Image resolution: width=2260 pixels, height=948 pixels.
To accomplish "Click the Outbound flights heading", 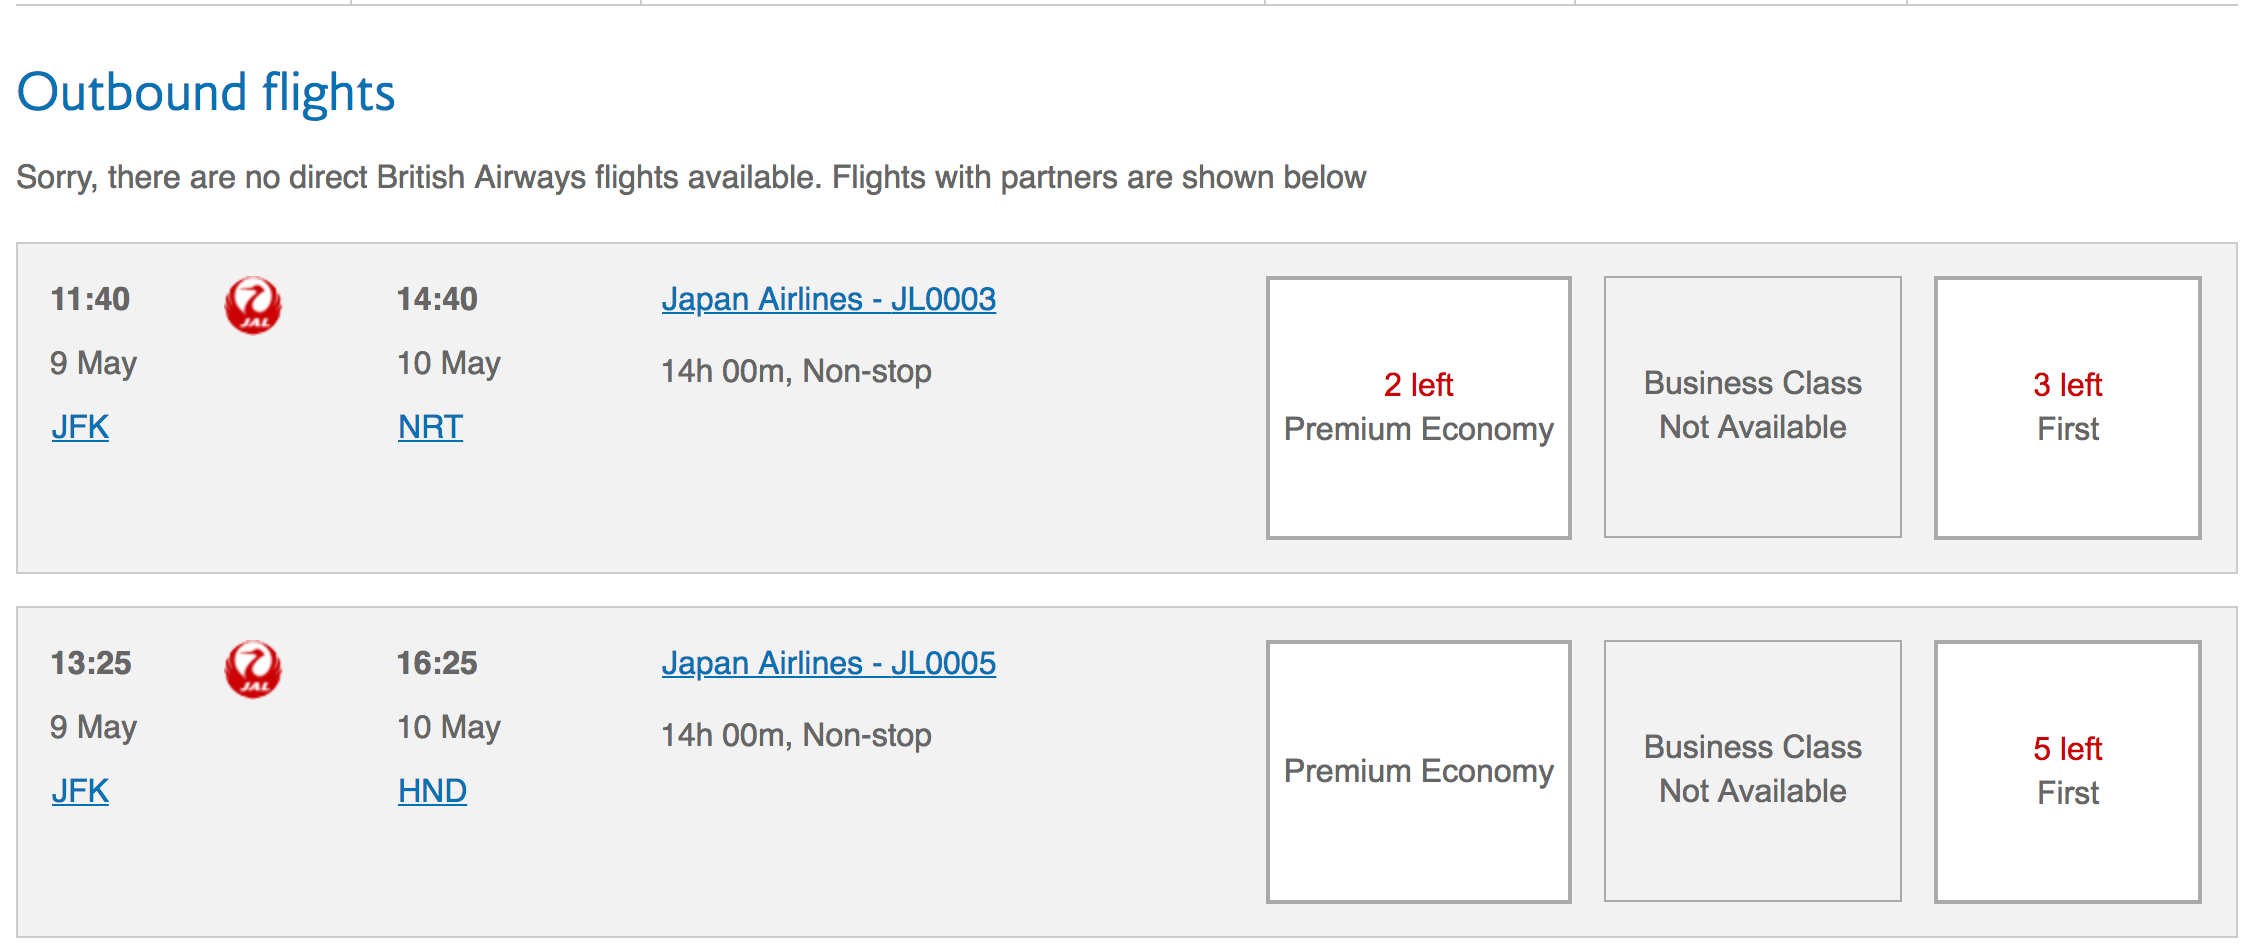I will pos(206,93).
